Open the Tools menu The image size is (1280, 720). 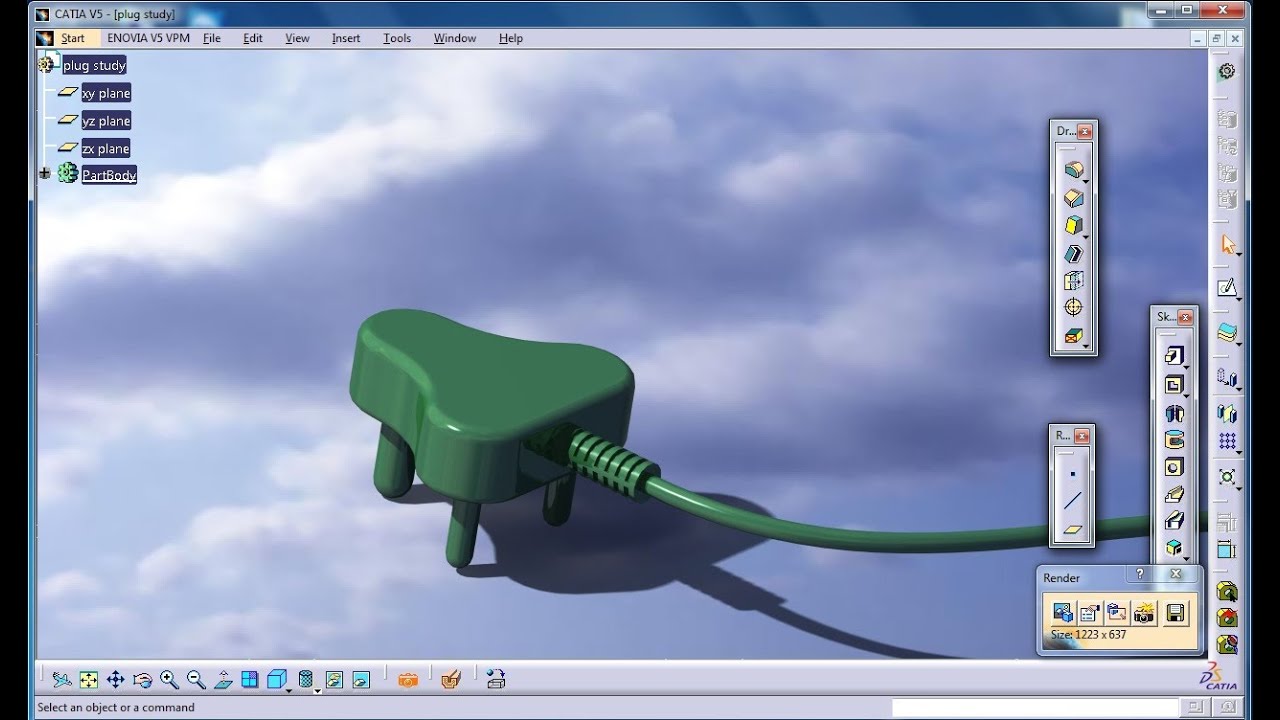point(397,38)
